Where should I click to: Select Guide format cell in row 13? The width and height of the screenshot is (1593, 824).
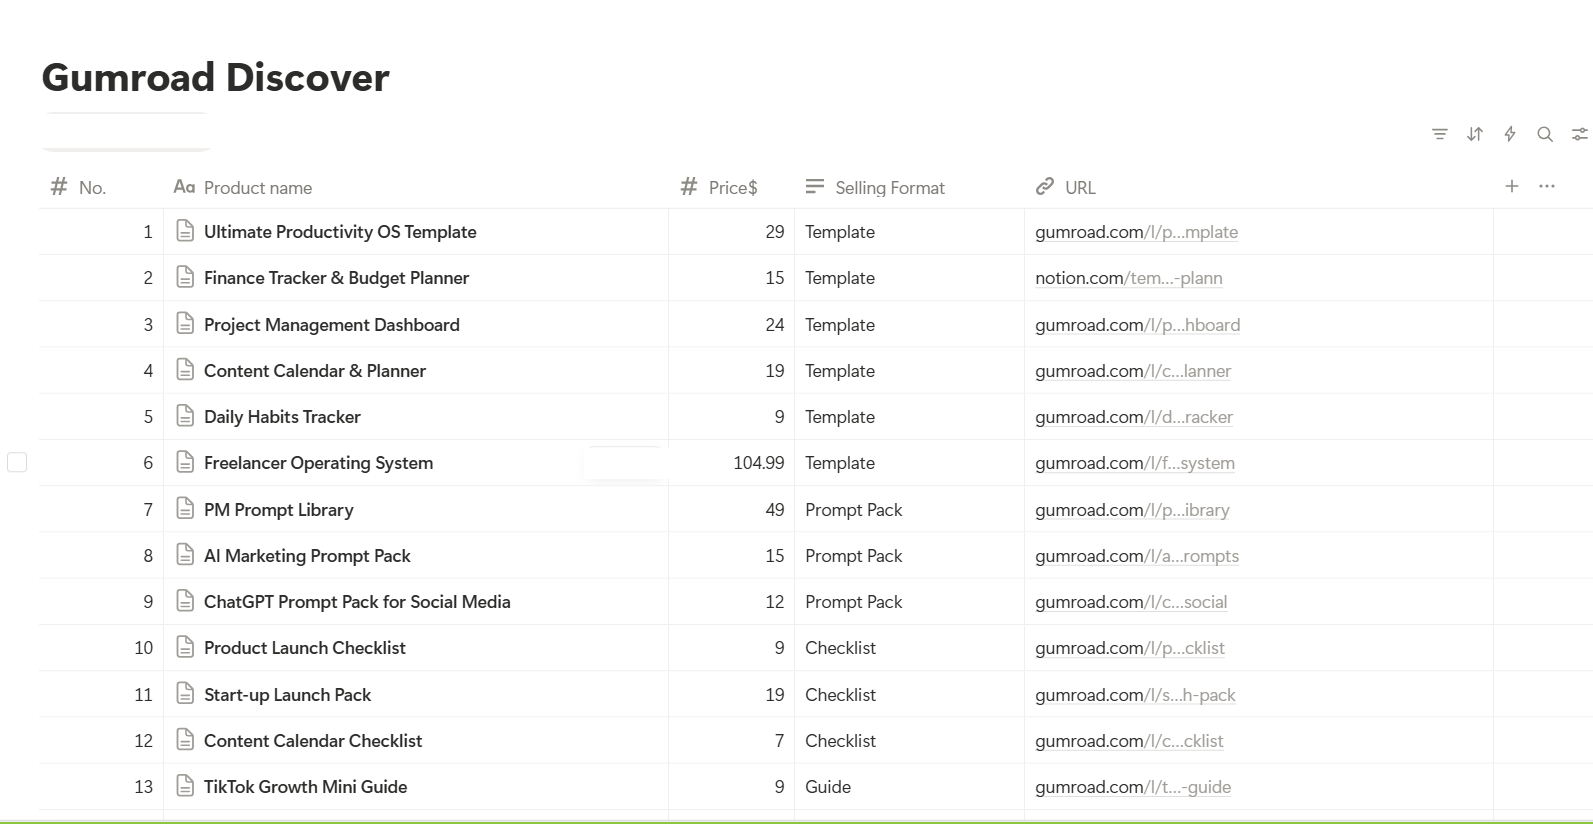pos(909,787)
